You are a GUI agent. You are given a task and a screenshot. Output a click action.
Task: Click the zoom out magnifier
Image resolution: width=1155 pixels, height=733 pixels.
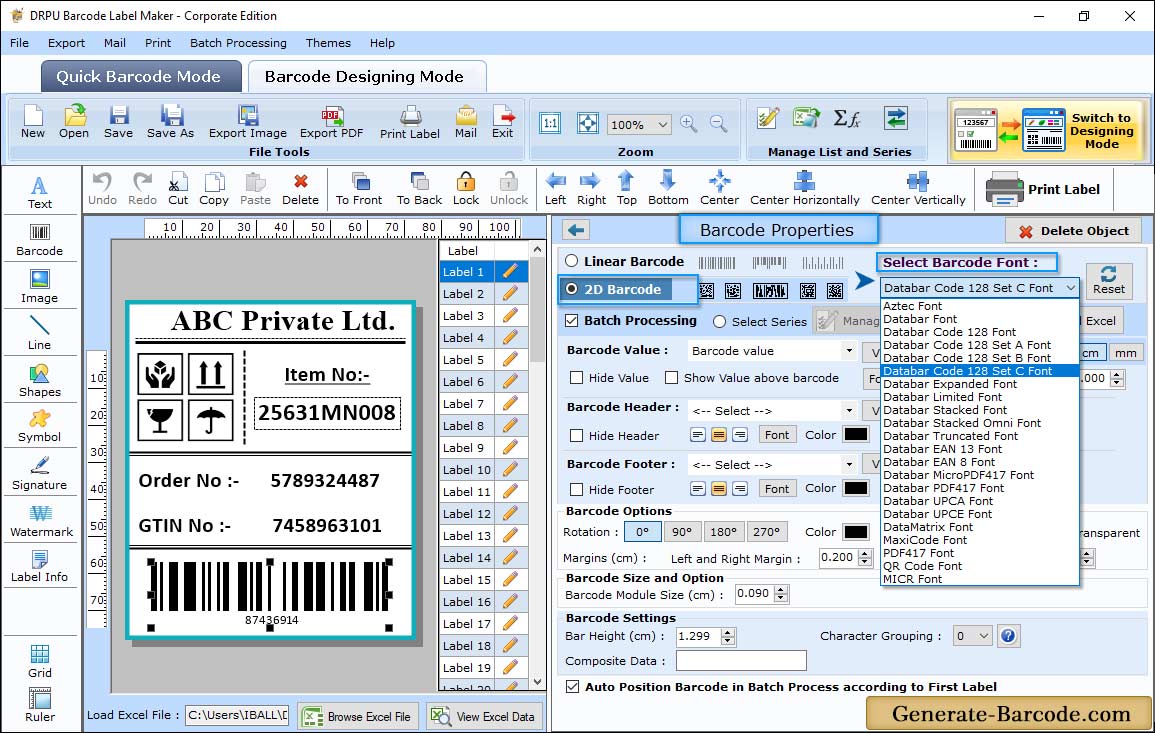coord(718,124)
